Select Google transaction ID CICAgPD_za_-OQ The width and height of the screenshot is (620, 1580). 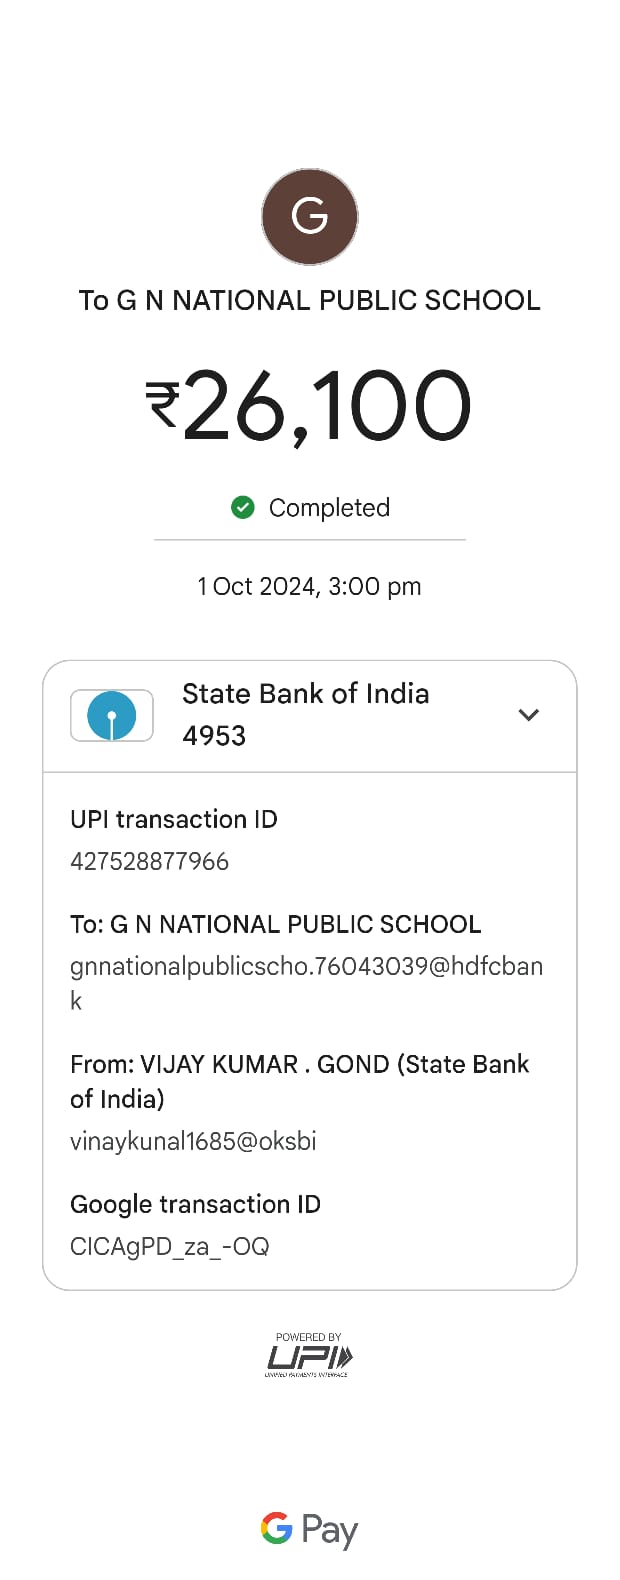click(x=170, y=1246)
